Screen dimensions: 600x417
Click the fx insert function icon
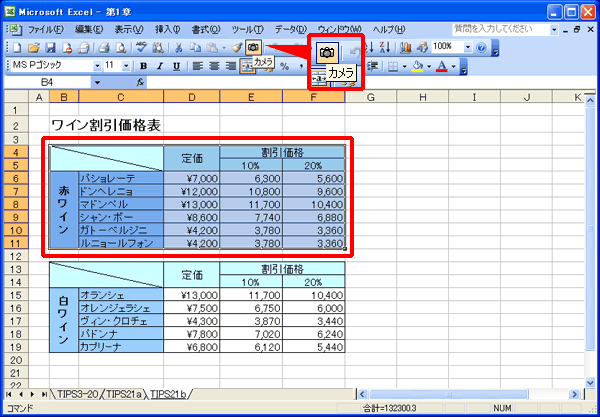pyautogui.click(x=140, y=82)
